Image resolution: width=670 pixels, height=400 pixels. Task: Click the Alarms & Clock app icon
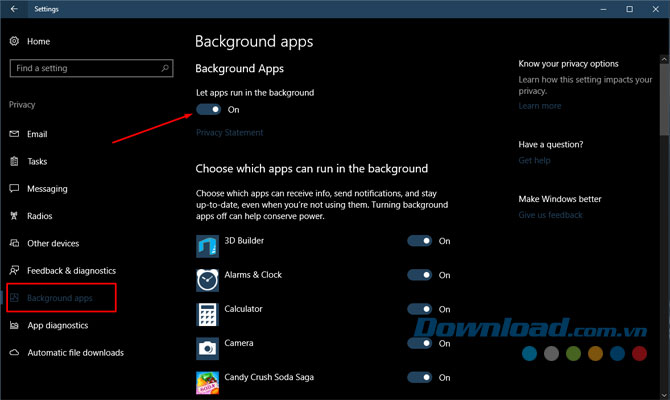click(x=207, y=280)
